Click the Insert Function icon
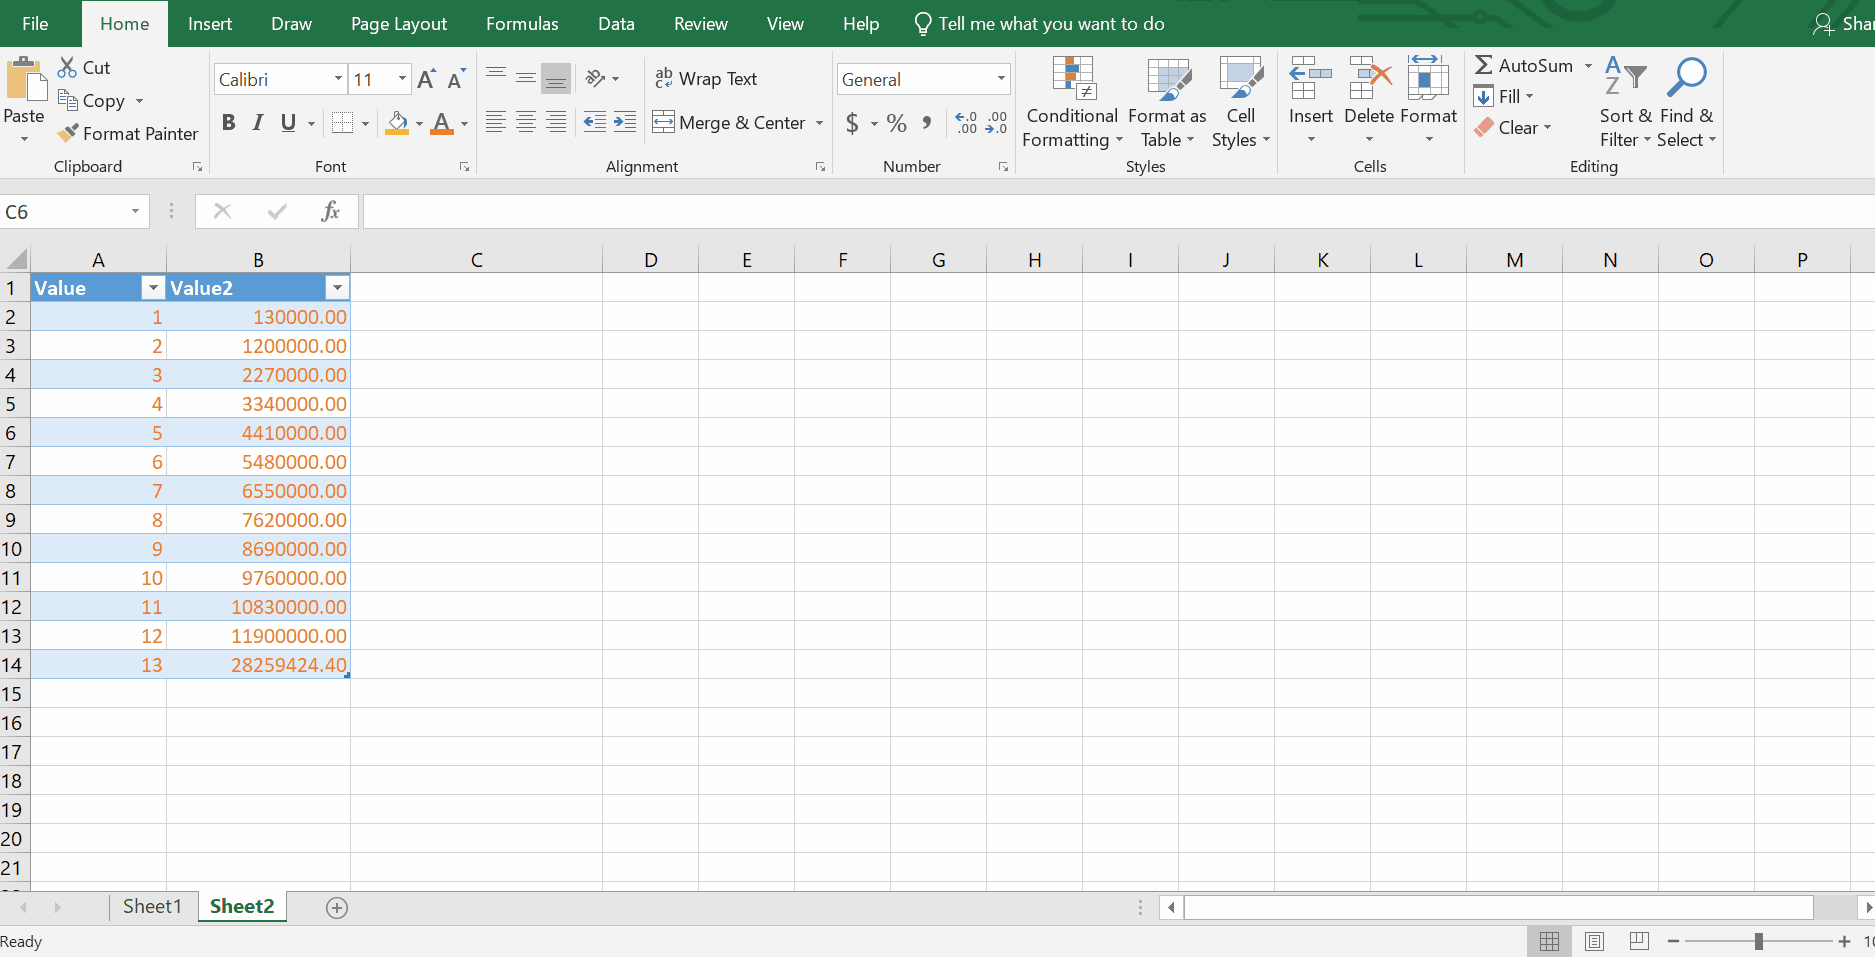Image resolution: width=1875 pixels, height=957 pixels. click(331, 211)
